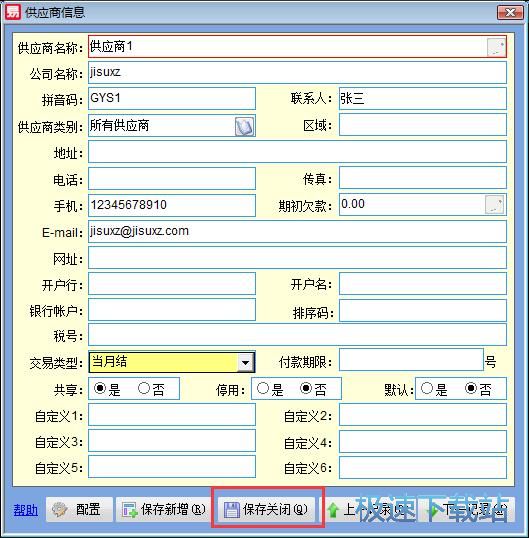Viewport: 529px width, 538px height.
Task: Click the 期初欠款 calculator icon
Action: pos(494,205)
